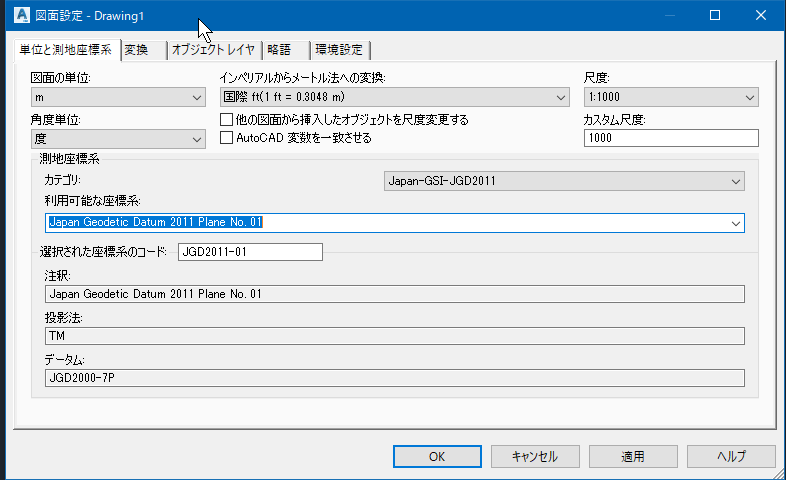Open the オブジェクト レイヤ tab
Image resolution: width=786 pixels, height=480 pixels.
coord(213,50)
